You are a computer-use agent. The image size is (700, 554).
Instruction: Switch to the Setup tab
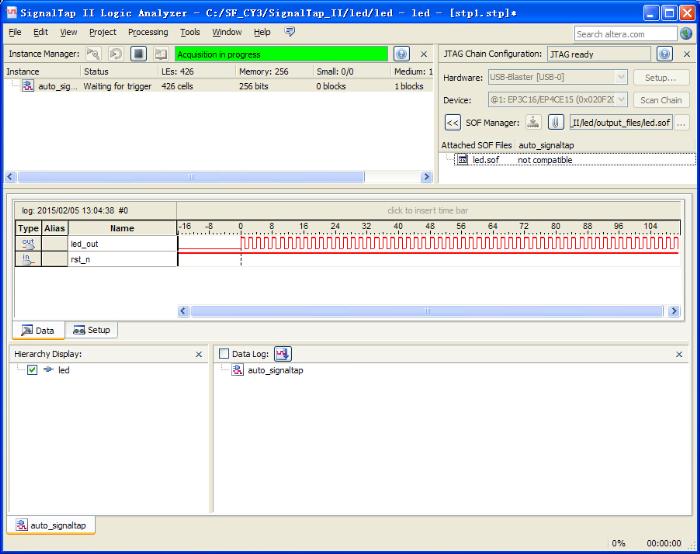(x=92, y=330)
